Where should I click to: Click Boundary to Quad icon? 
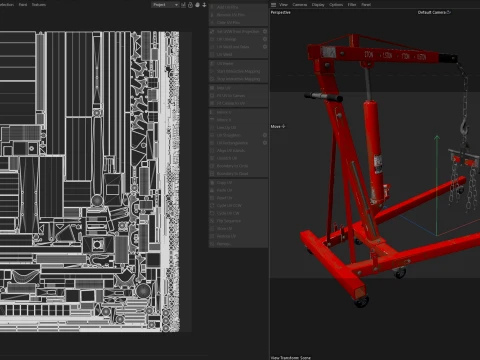pos(212,173)
